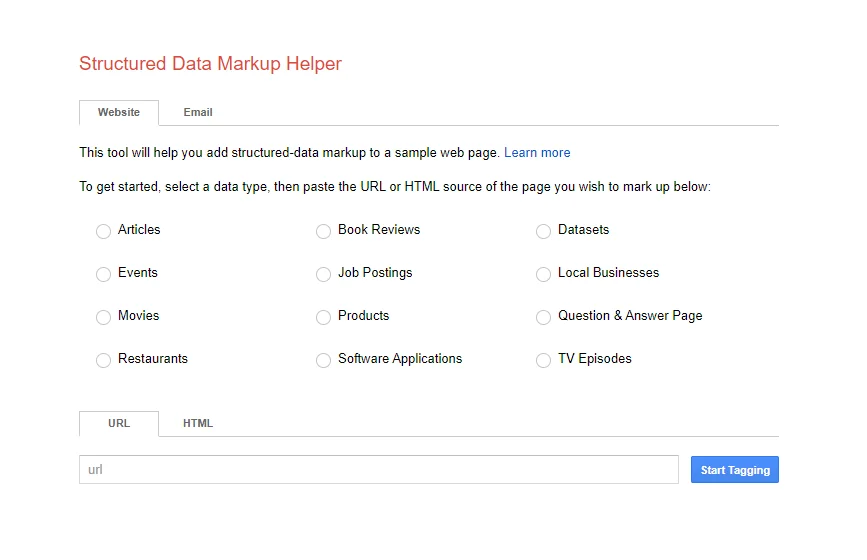The image size is (867, 560).
Task: Focus the url text input field
Action: click(378, 470)
